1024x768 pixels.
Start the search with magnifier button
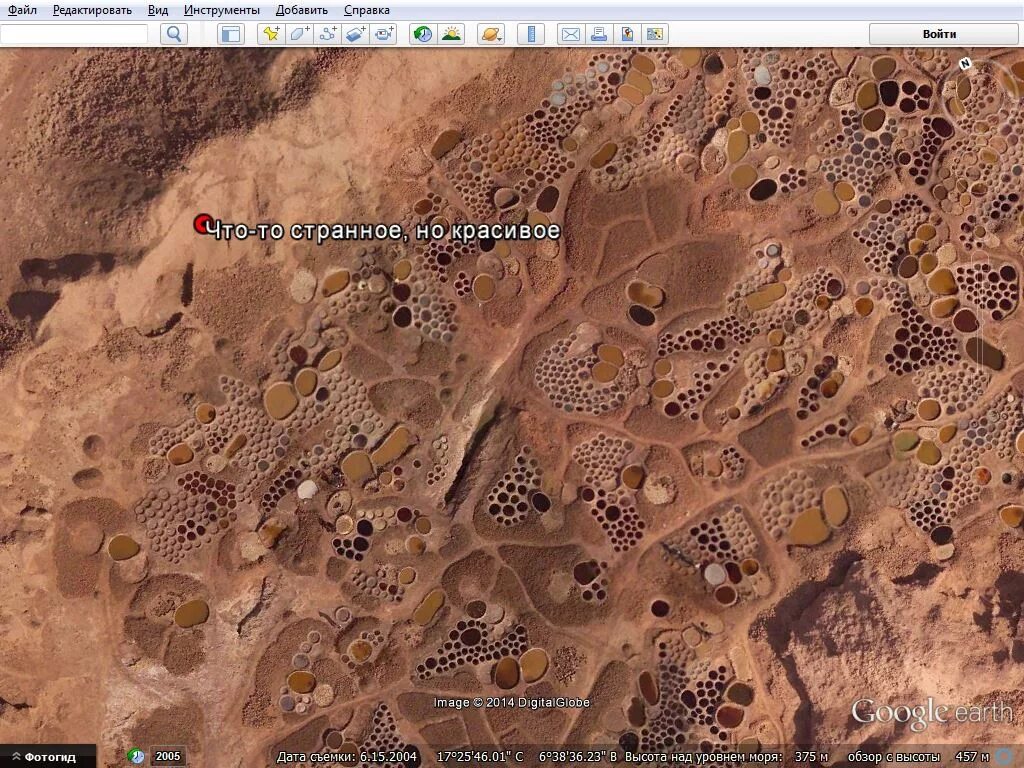[x=174, y=33]
